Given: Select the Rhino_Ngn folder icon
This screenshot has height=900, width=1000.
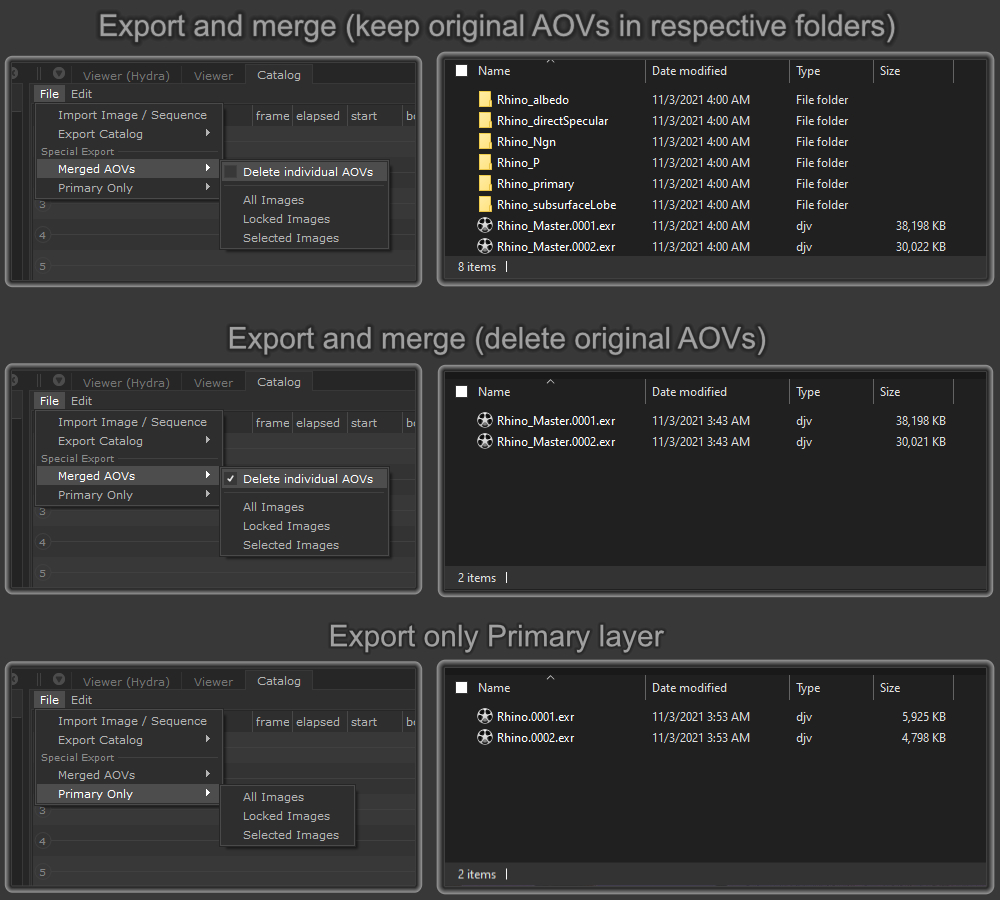Looking at the screenshot, I should pyautogui.click(x=485, y=142).
